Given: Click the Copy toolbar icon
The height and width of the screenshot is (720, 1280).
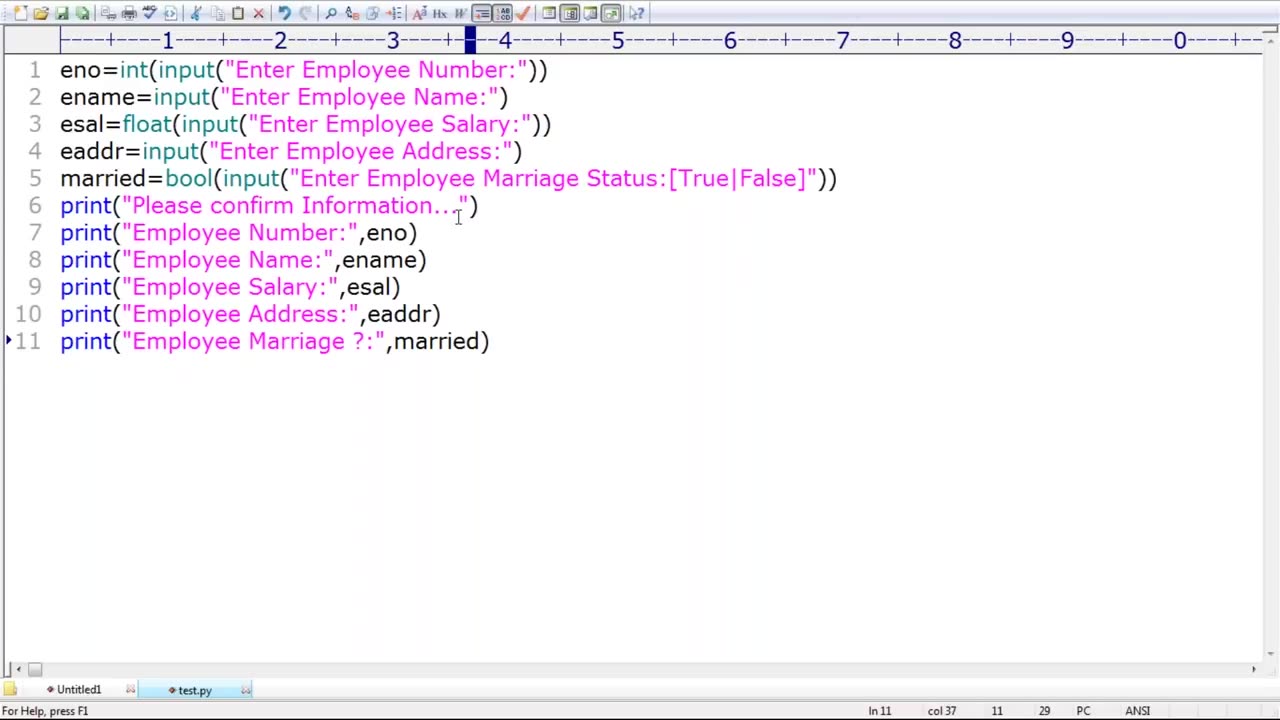Looking at the screenshot, I should 219,13.
